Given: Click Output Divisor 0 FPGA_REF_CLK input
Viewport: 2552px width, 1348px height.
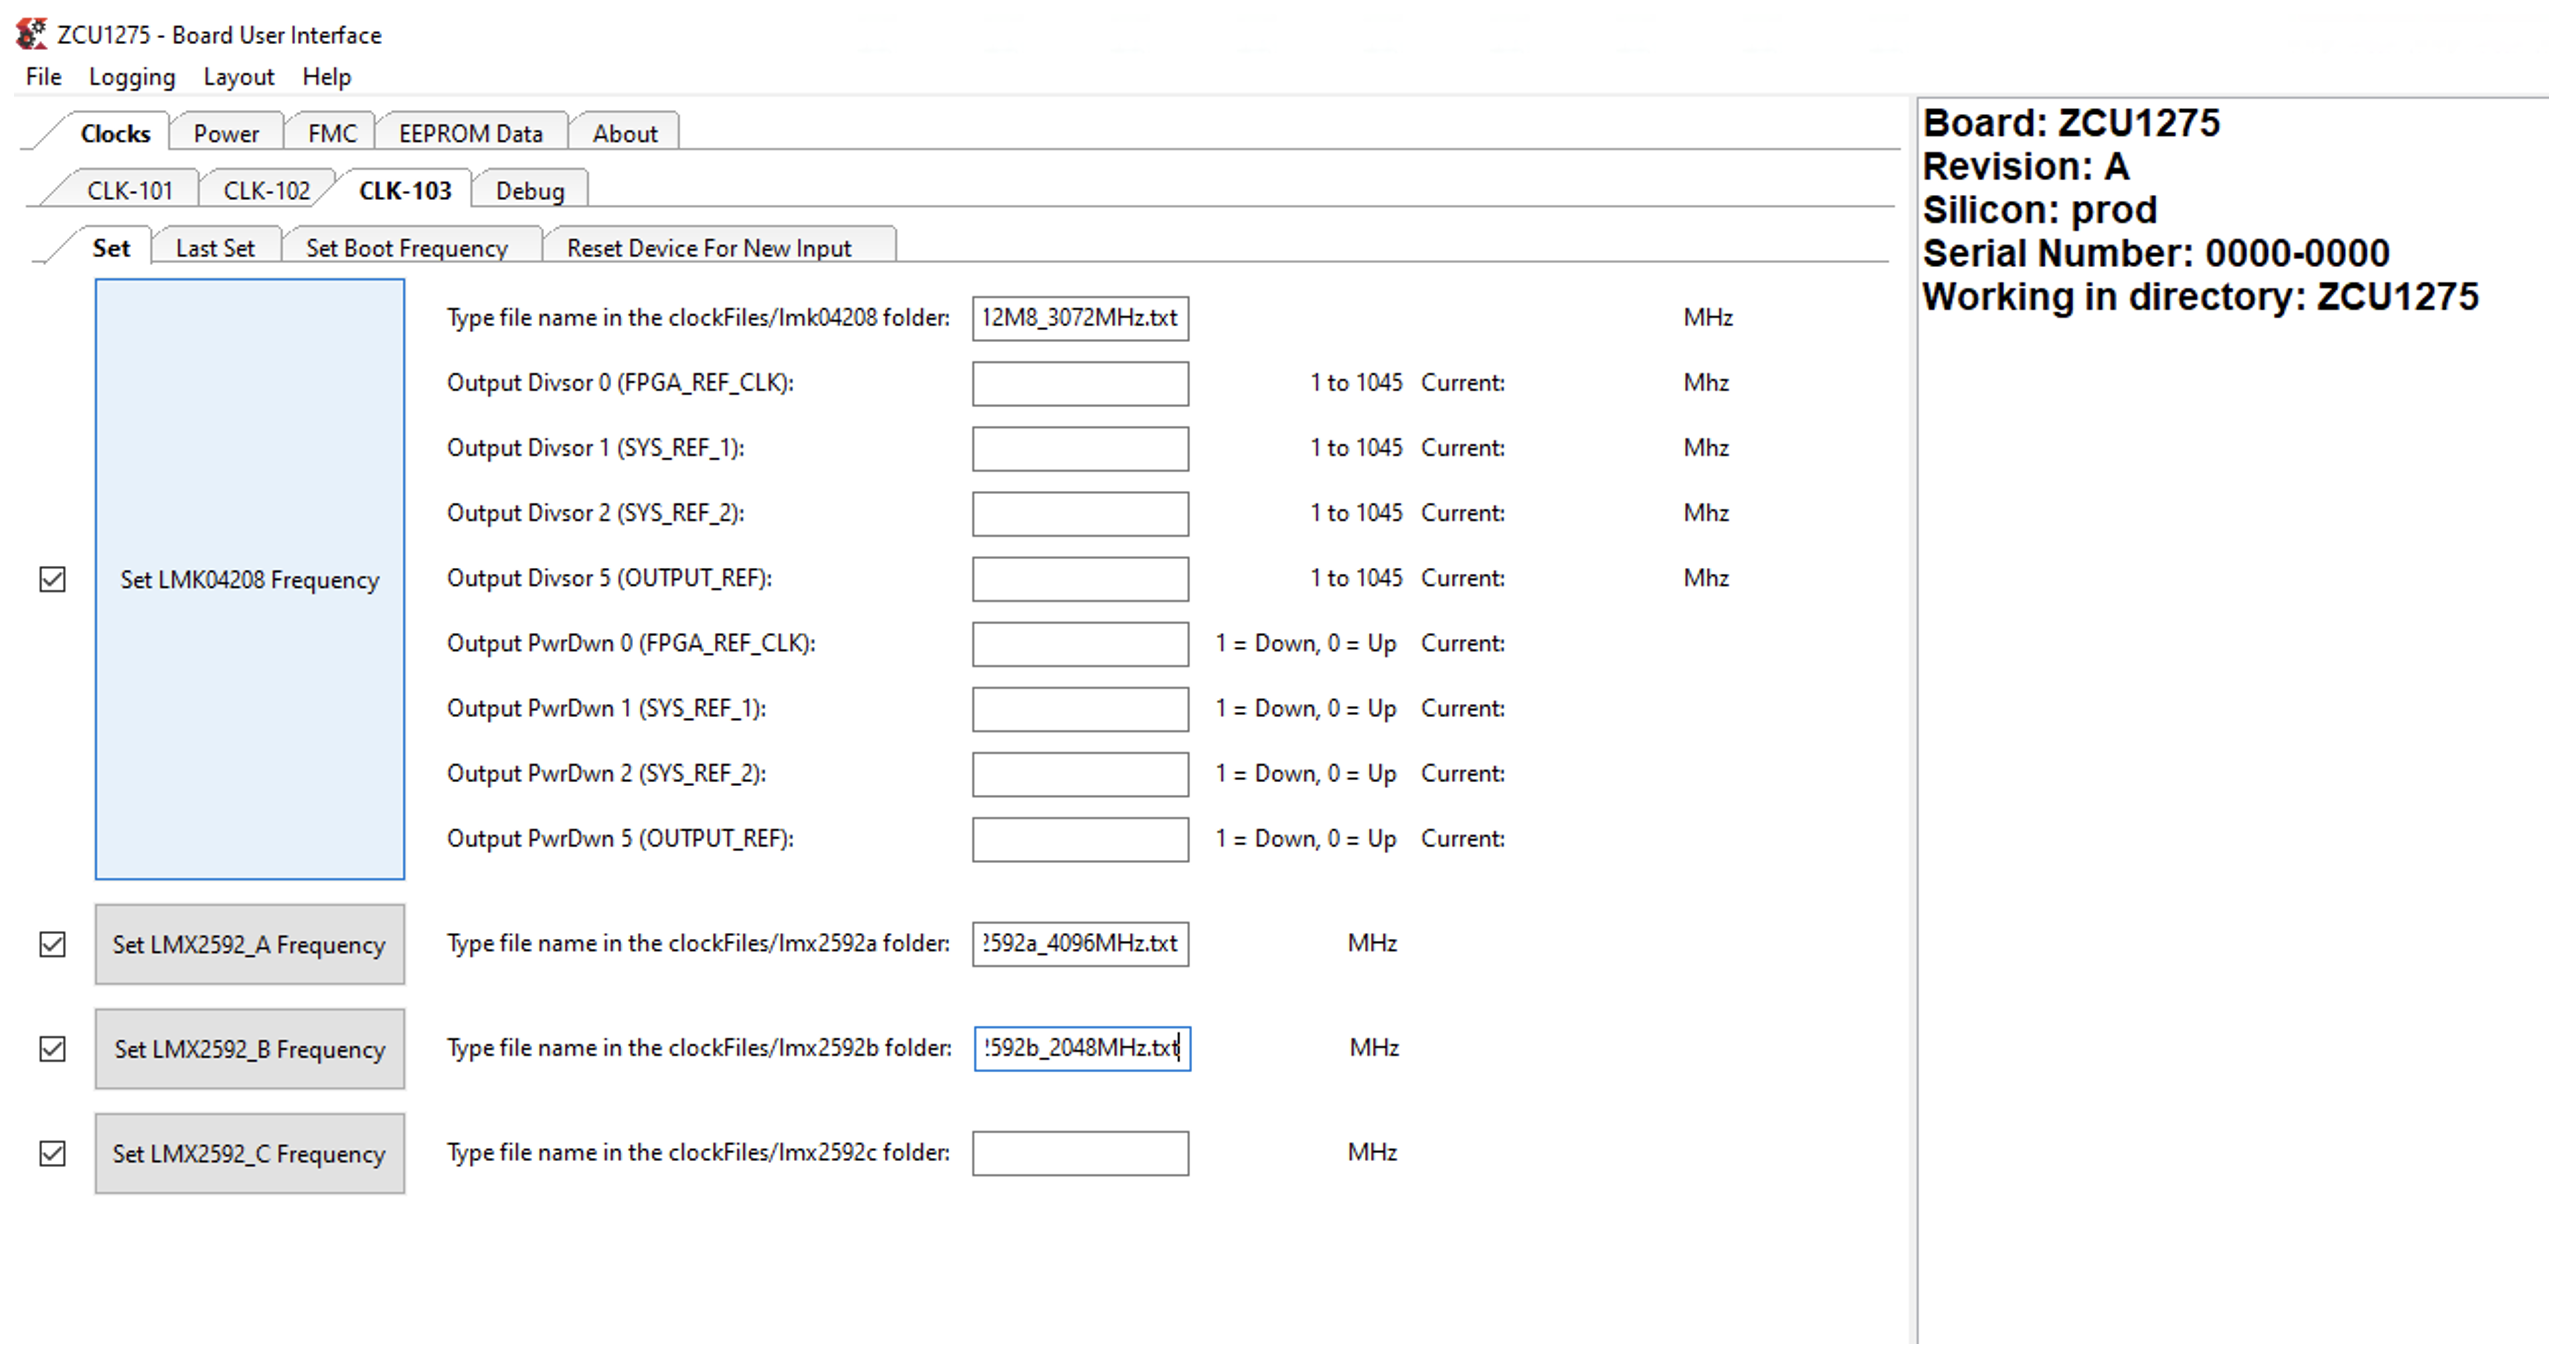Looking at the screenshot, I should [x=1079, y=383].
